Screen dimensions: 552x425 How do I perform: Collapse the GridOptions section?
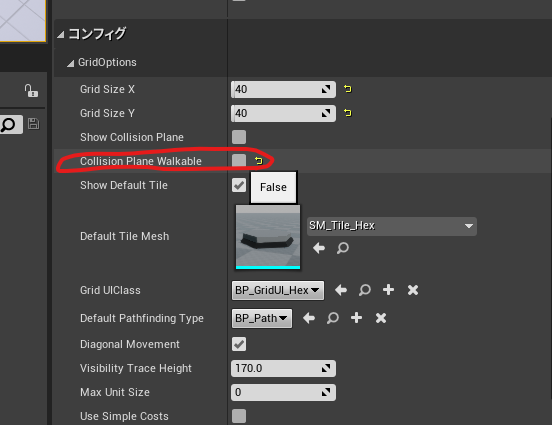click(x=71, y=63)
